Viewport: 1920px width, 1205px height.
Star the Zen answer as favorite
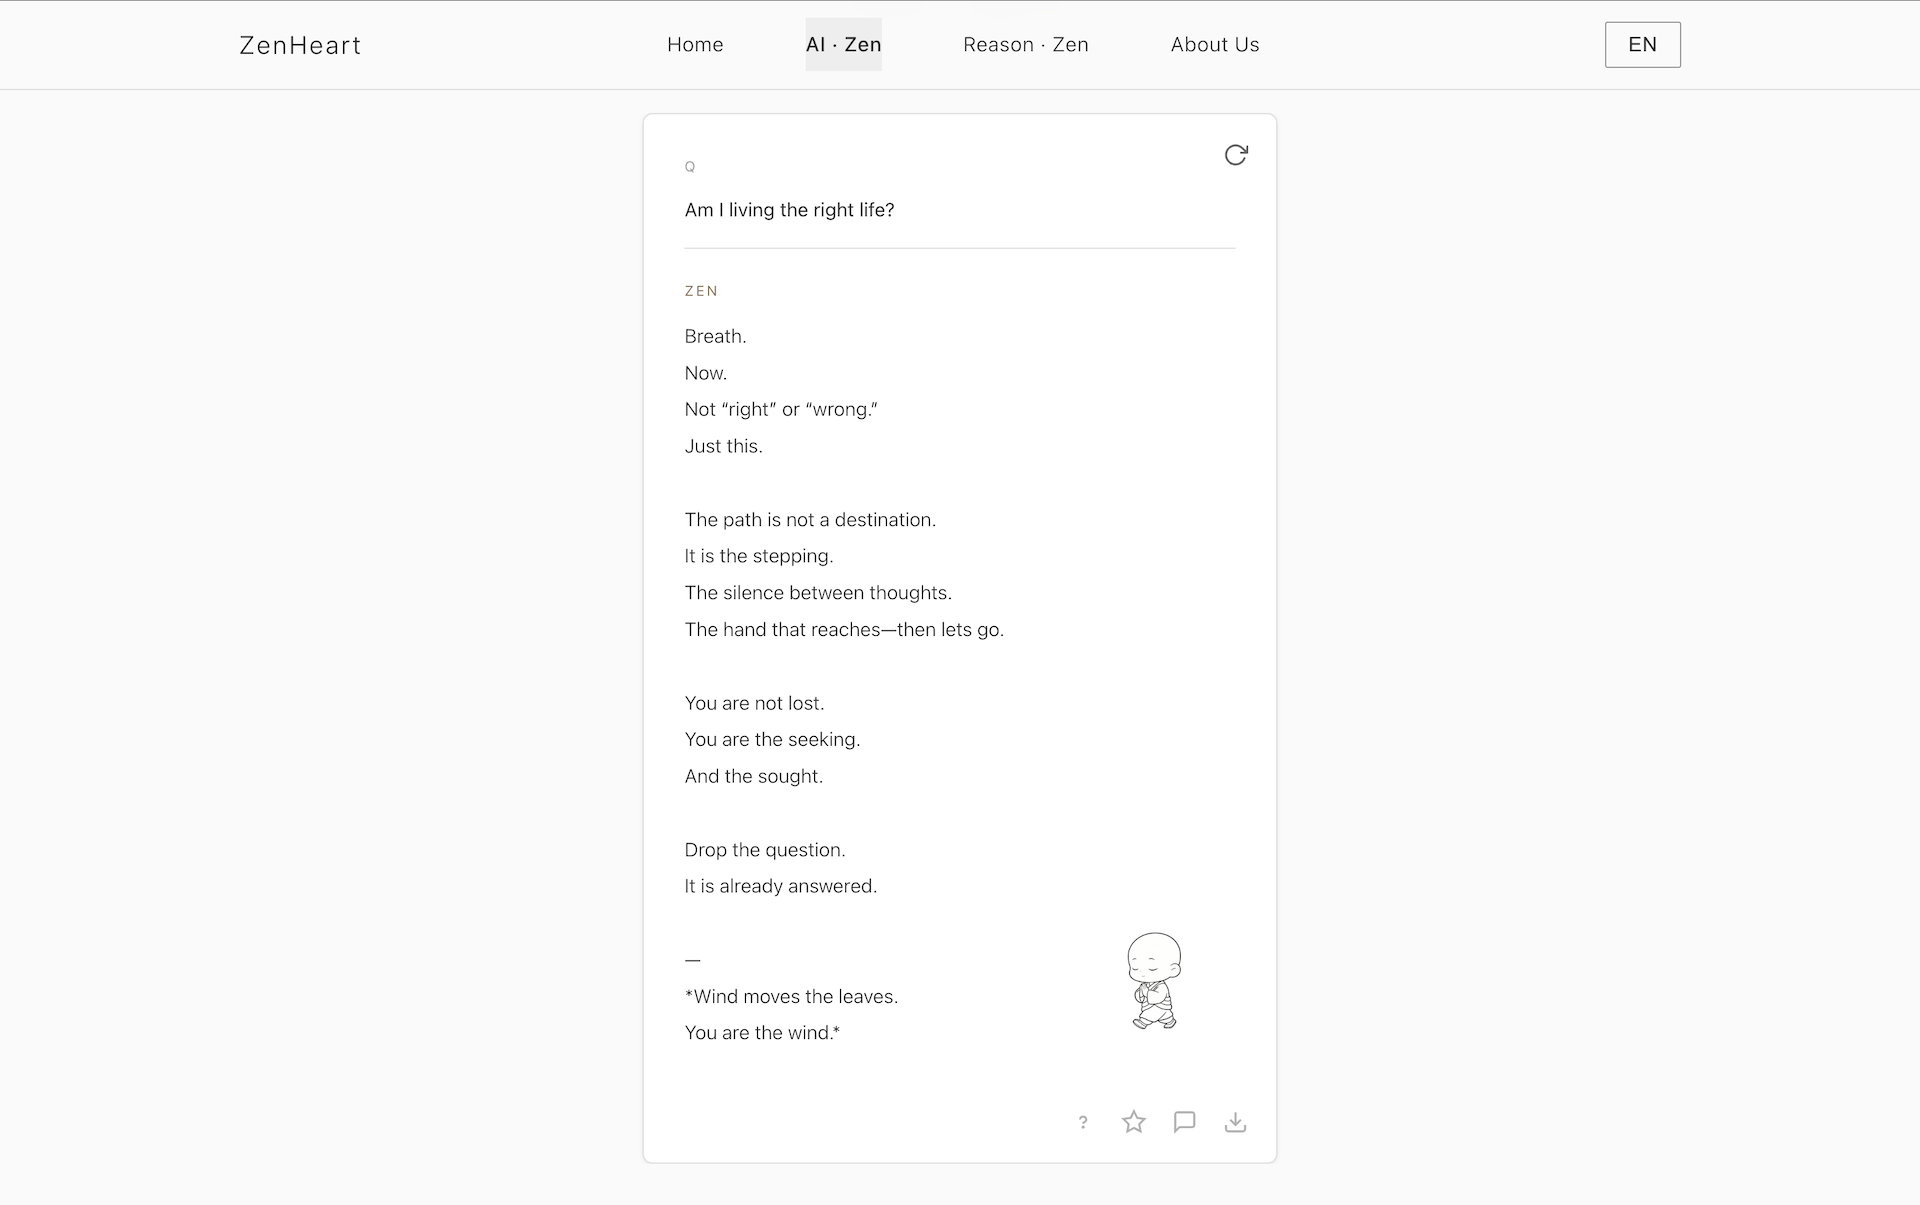(1134, 1122)
